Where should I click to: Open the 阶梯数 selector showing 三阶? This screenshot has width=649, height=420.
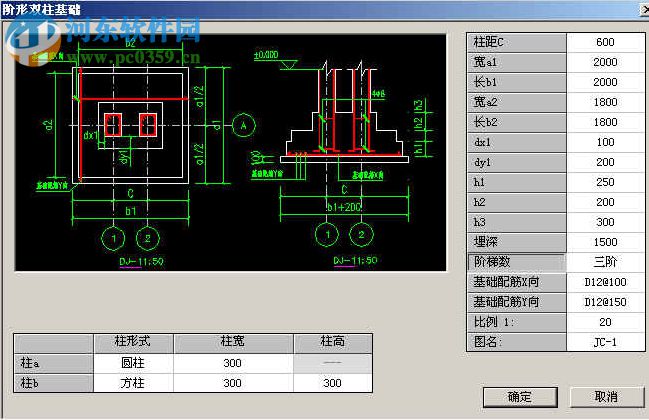[605, 262]
